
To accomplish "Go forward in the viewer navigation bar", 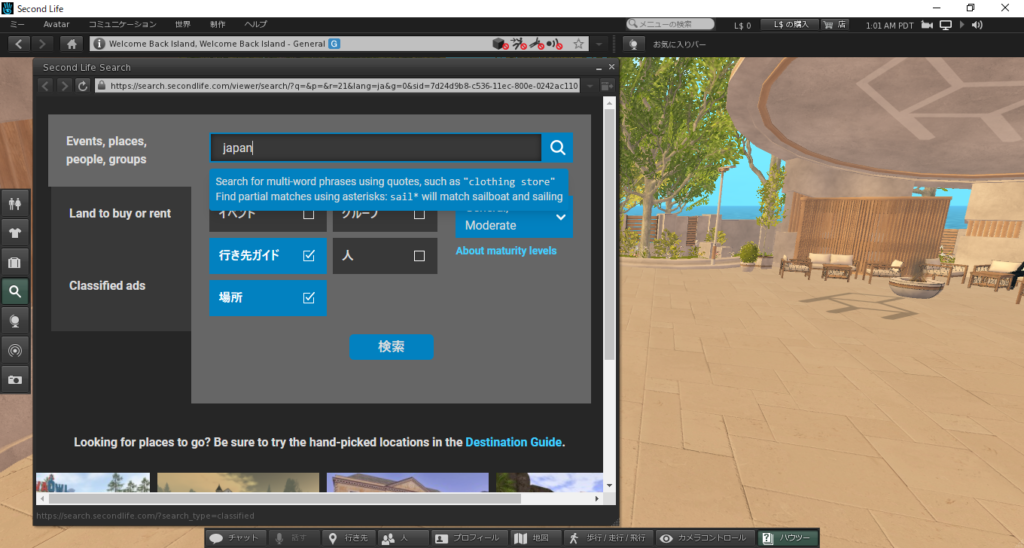I will point(42,44).
